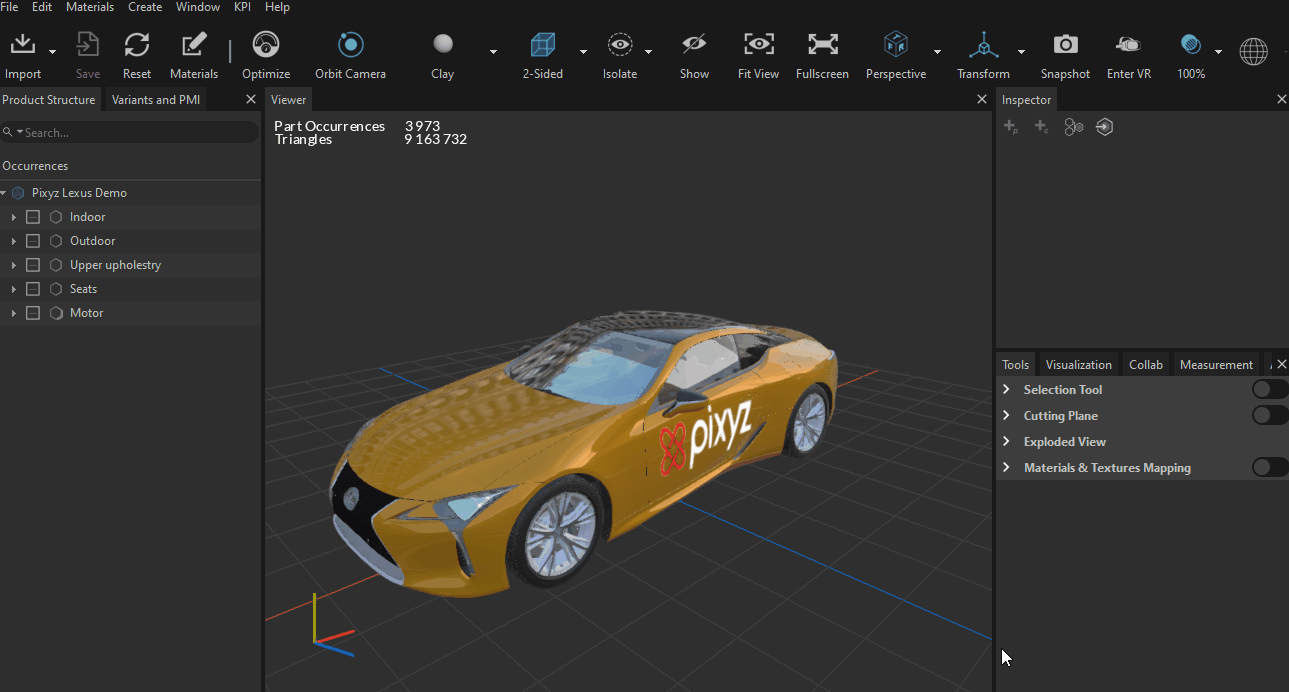This screenshot has height=692, width=1289.
Task: Open the Materials menu
Action: [x=90, y=7]
